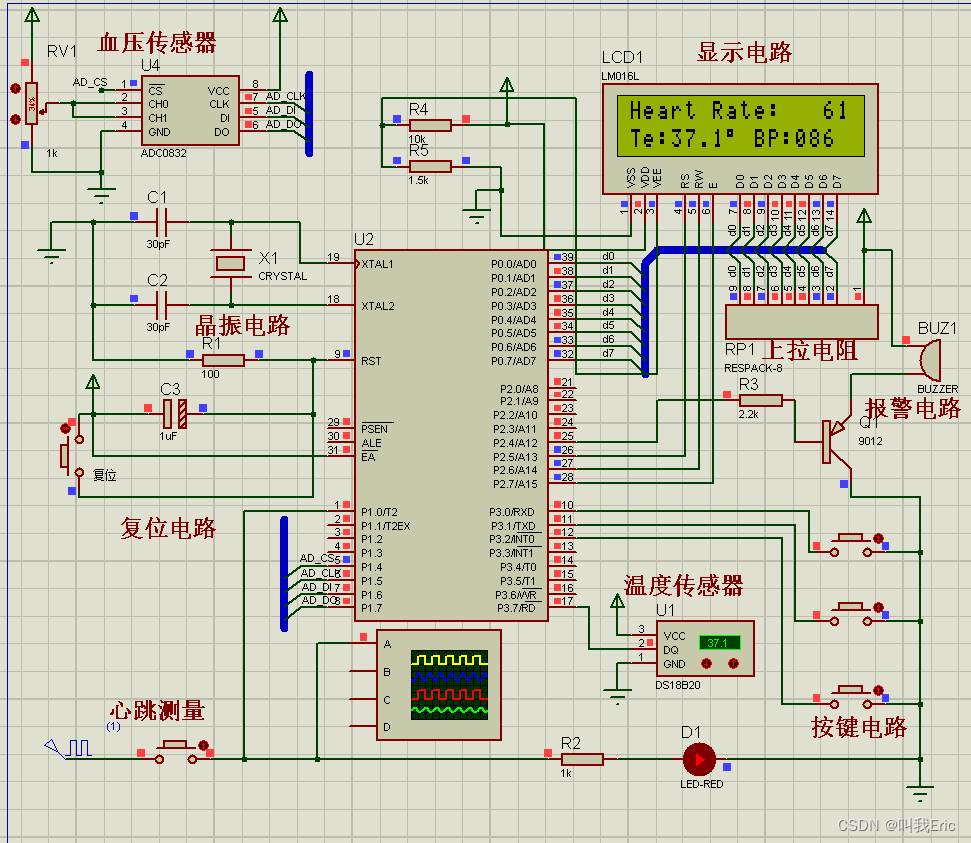This screenshot has width=971, height=843.
Task: Select the RV1 potentiometer body
Action: 31,103
